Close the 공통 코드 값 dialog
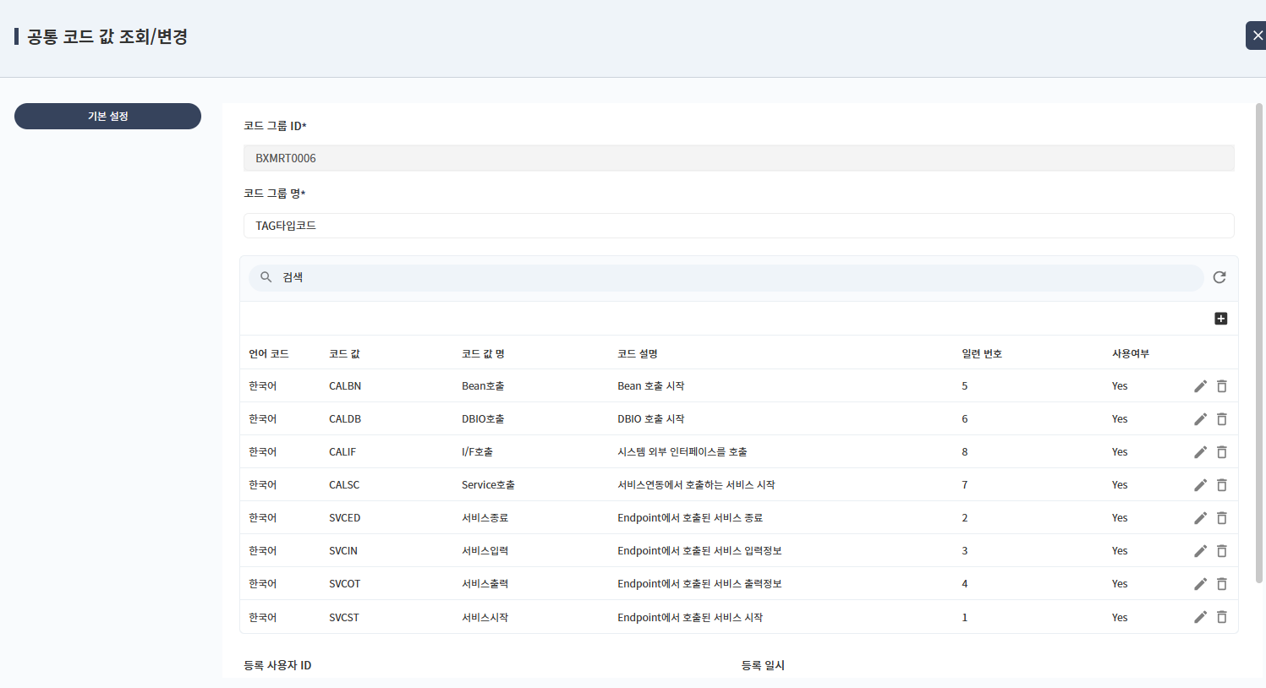1266x688 pixels. (x=1256, y=36)
